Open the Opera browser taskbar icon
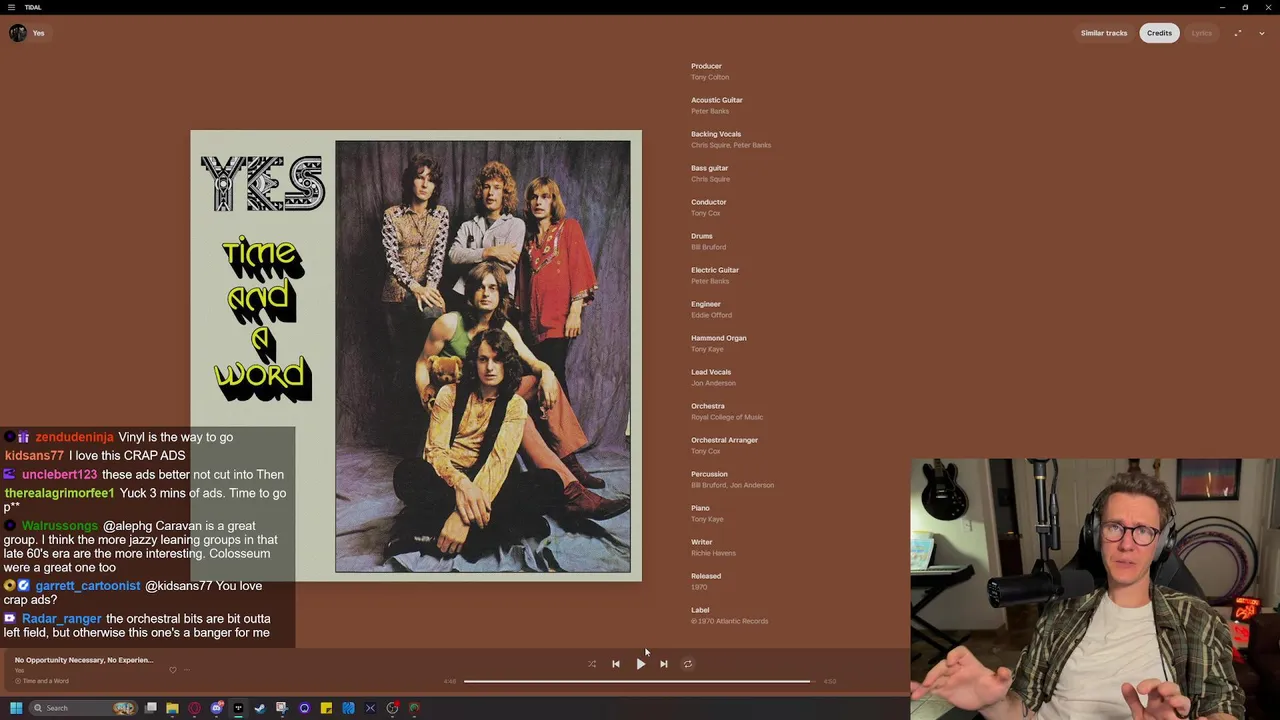Screen dimensions: 1280x720 [194, 708]
